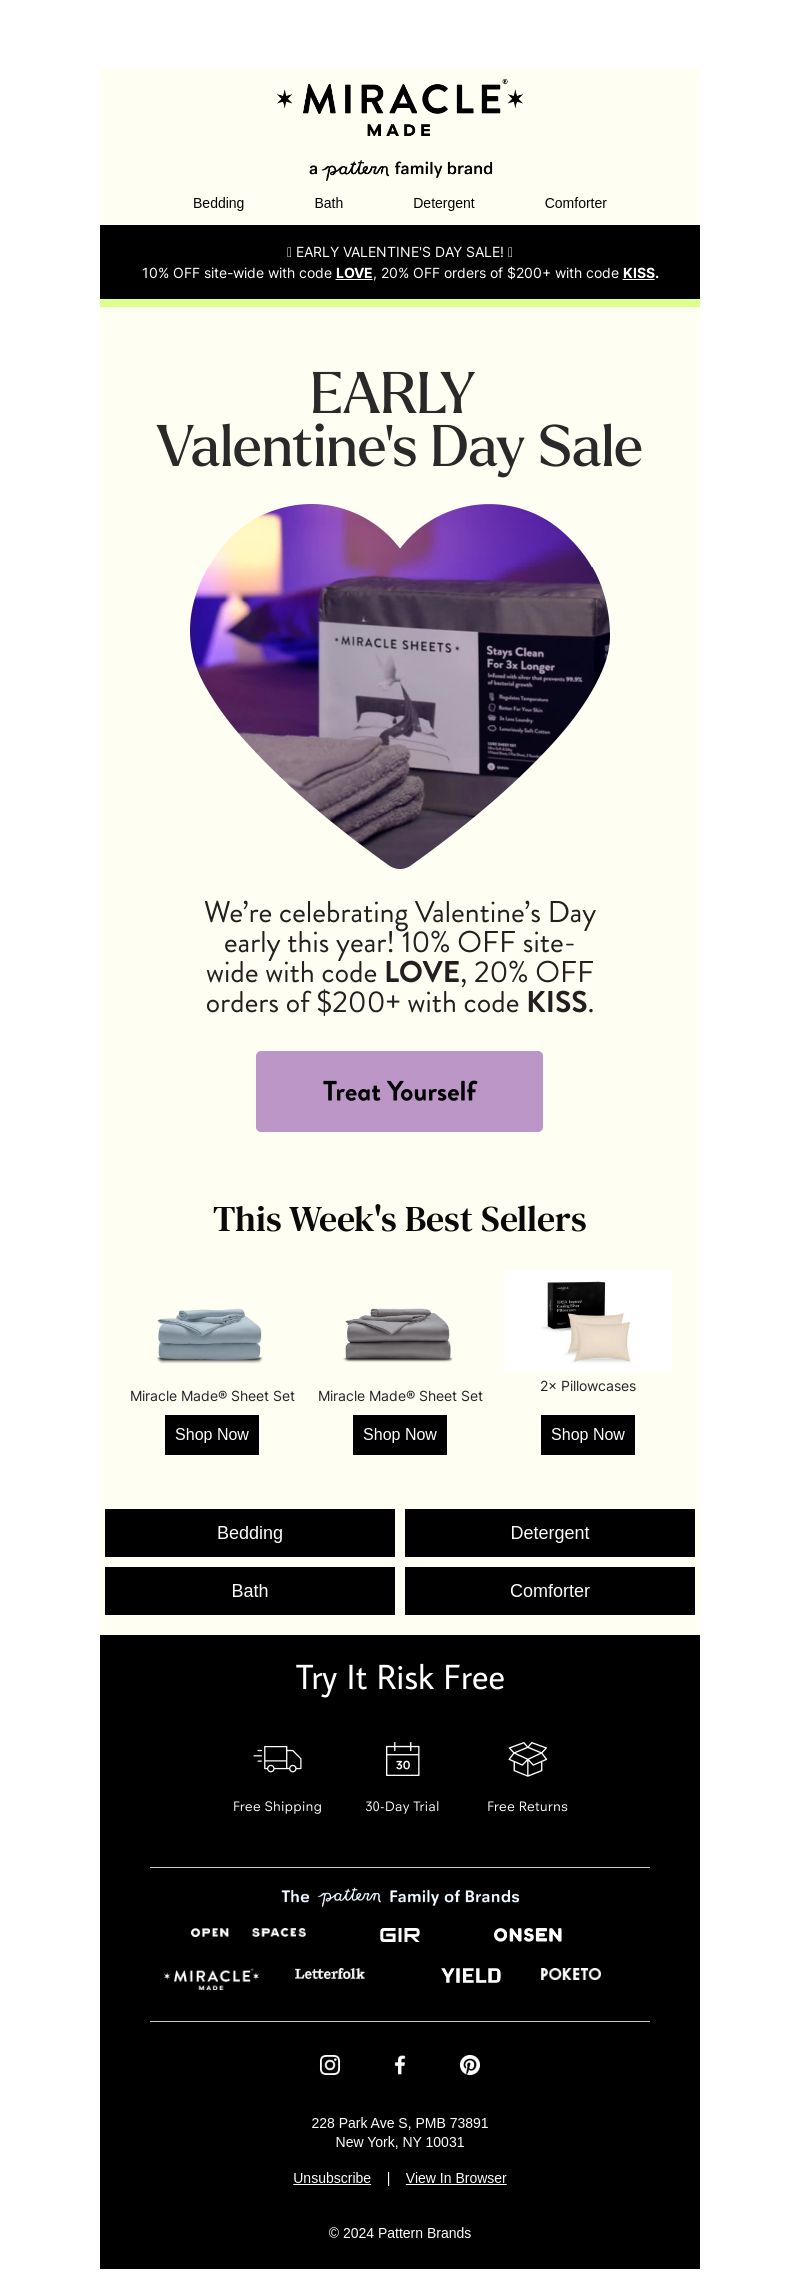The image size is (800, 2289).
Task: Click the 30-Day Trial calendar icon
Action: [402, 1758]
